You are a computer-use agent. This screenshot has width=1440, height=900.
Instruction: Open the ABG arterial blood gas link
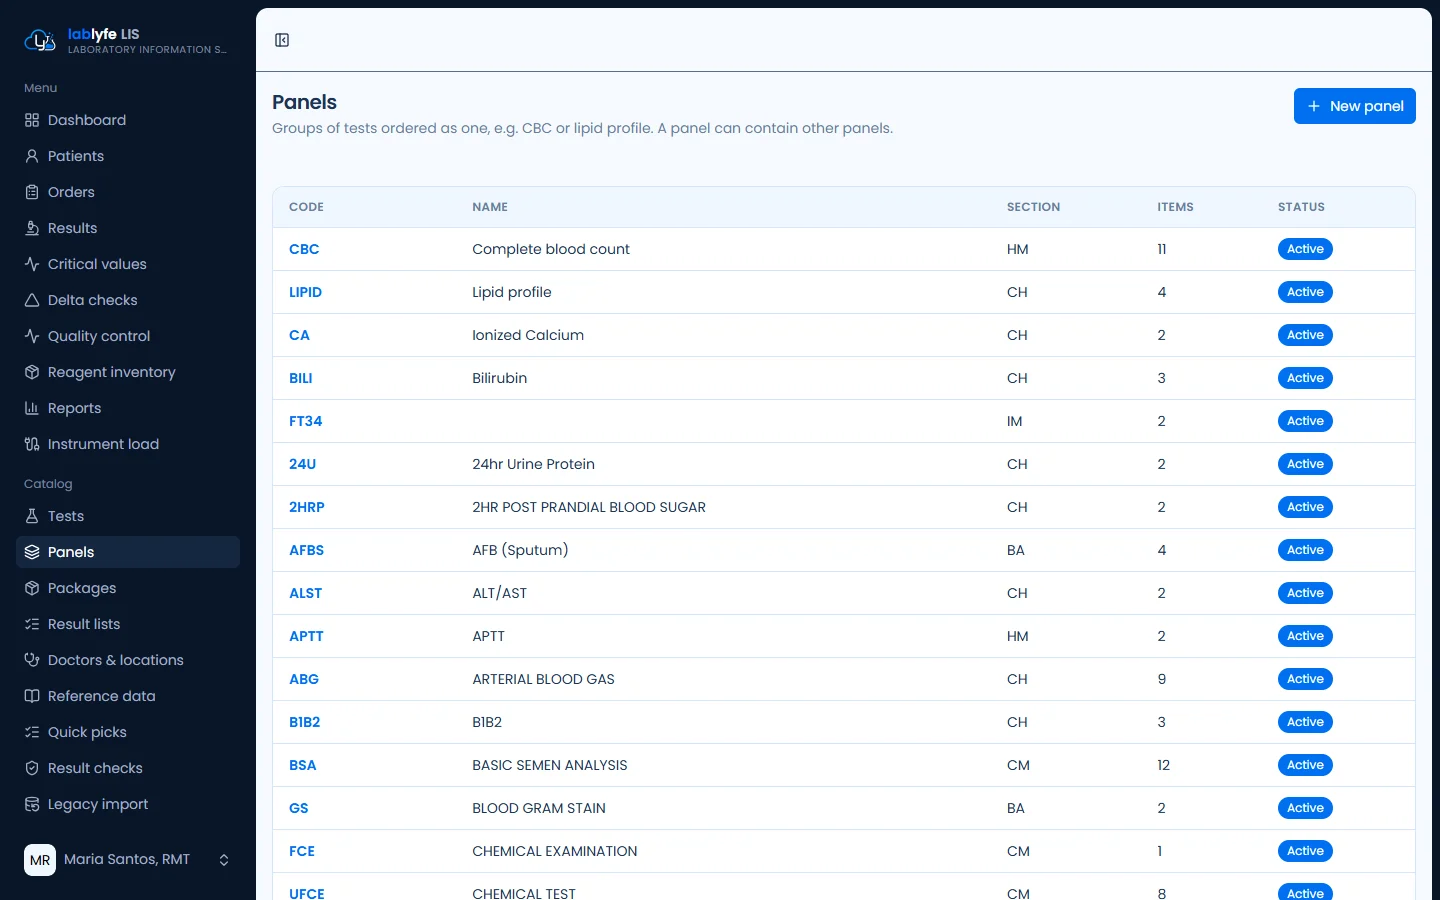[304, 679]
